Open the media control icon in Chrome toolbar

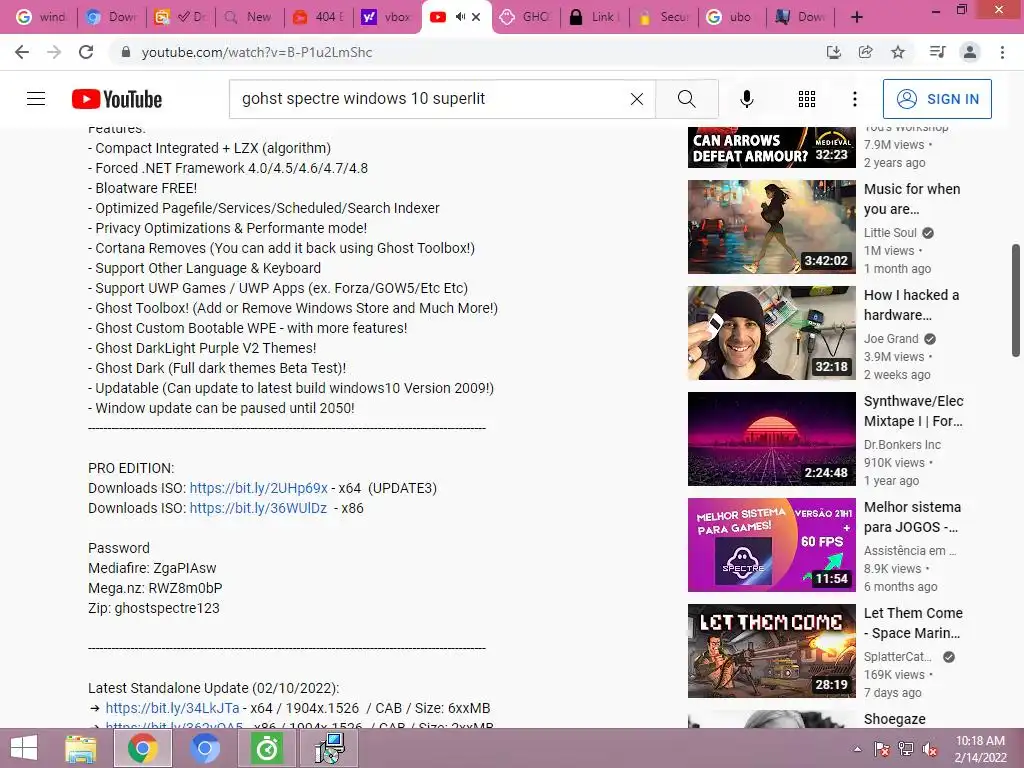pos(937,52)
